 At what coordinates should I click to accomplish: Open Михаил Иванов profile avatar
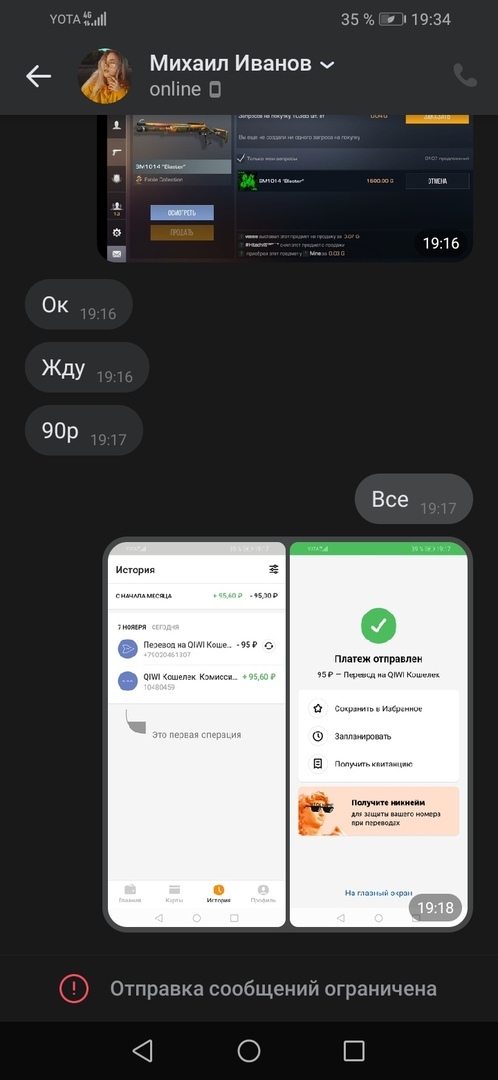coord(105,76)
